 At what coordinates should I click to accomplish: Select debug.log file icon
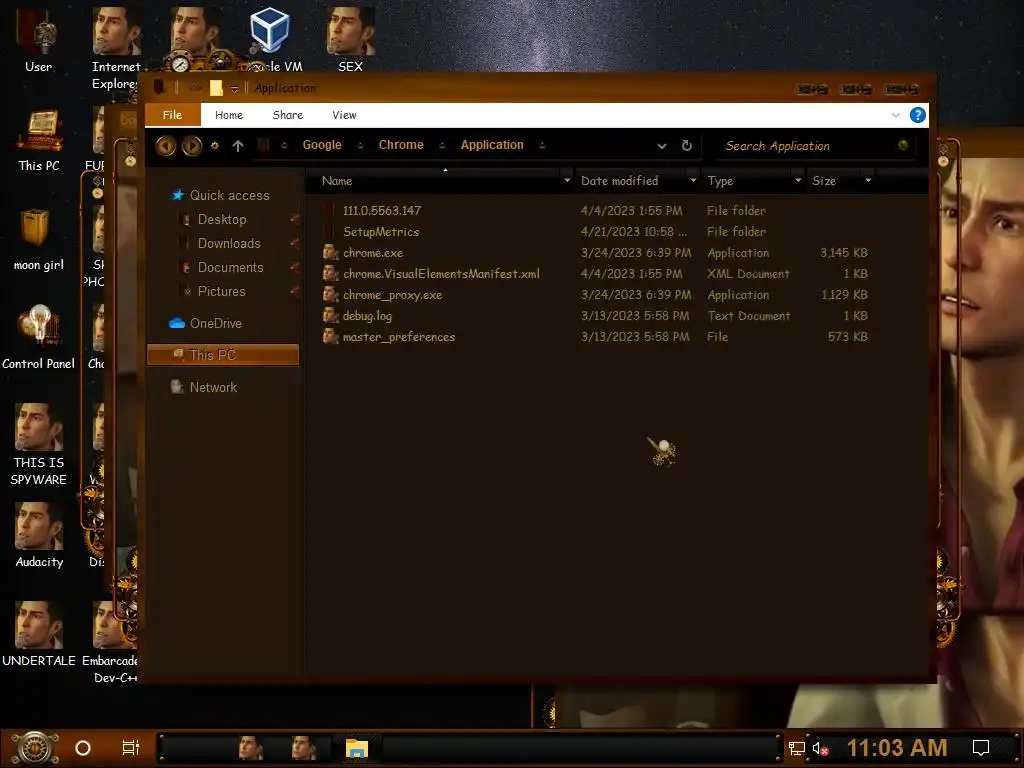click(x=330, y=315)
